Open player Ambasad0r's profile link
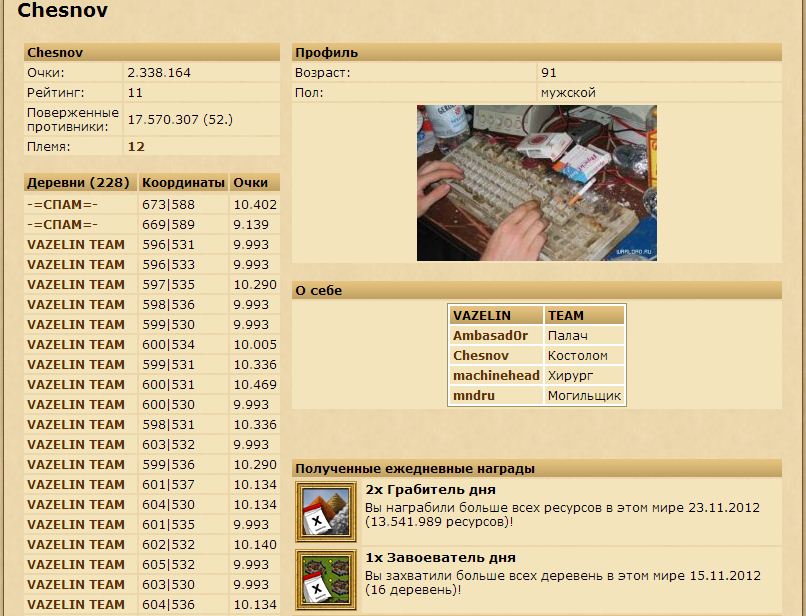The image size is (806, 616). point(490,336)
